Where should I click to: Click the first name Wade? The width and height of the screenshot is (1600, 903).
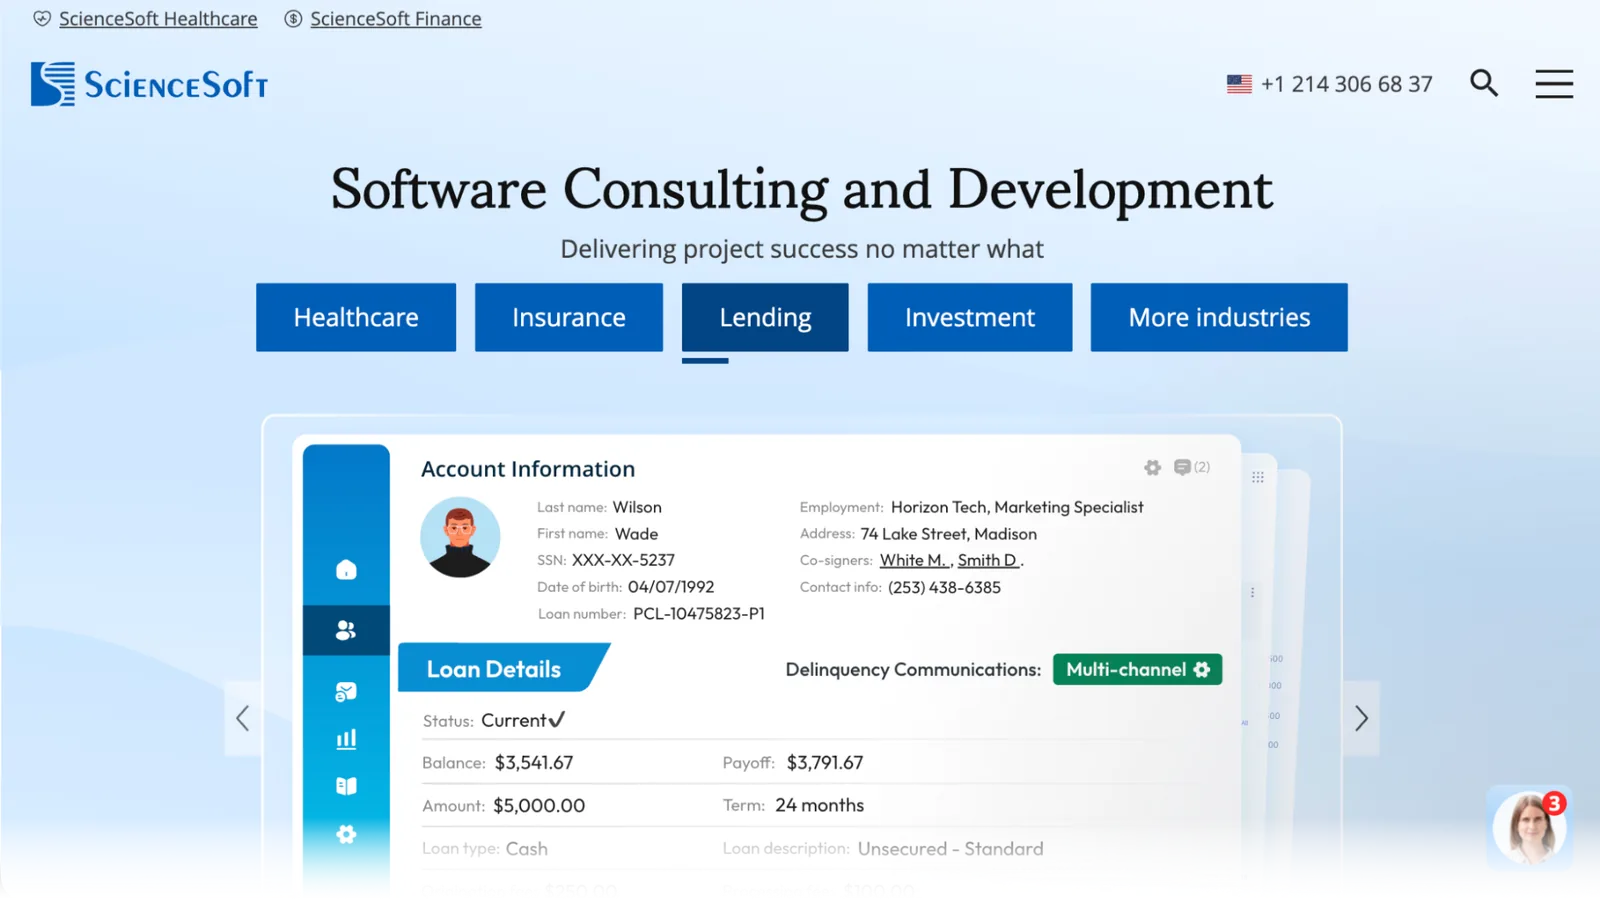[x=636, y=534]
